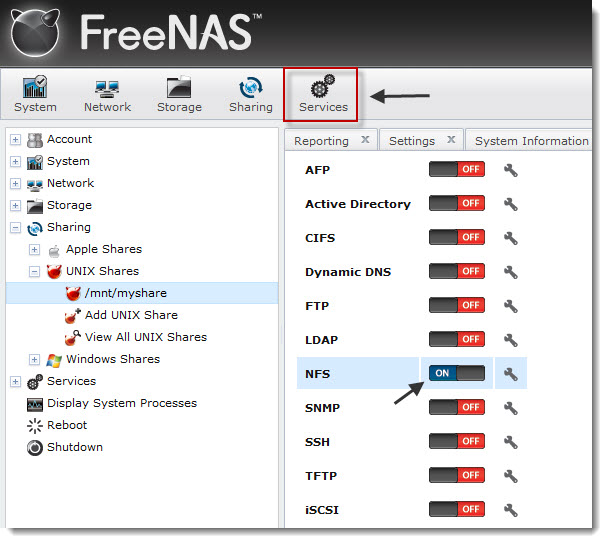Switch on the TFTP service
The image size is (607, 543).
tap(457, 475)
